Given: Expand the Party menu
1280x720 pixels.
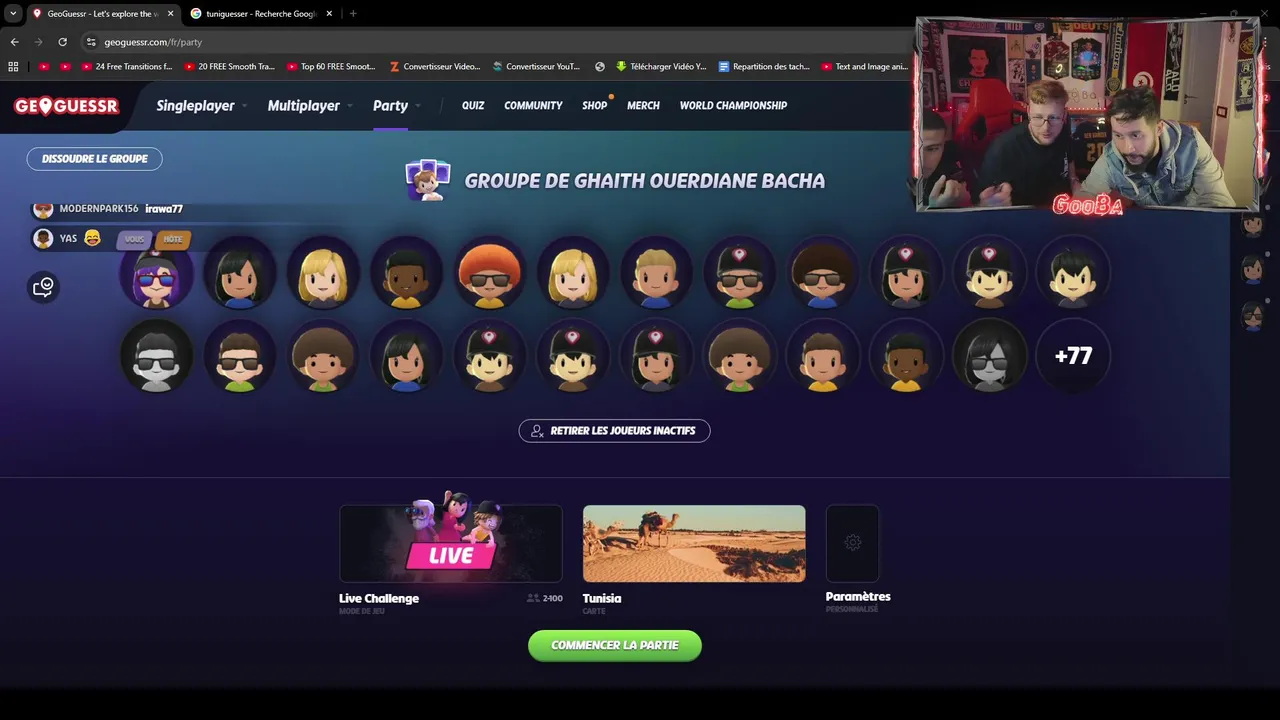Looking at the screenshot, I should 396,106.
